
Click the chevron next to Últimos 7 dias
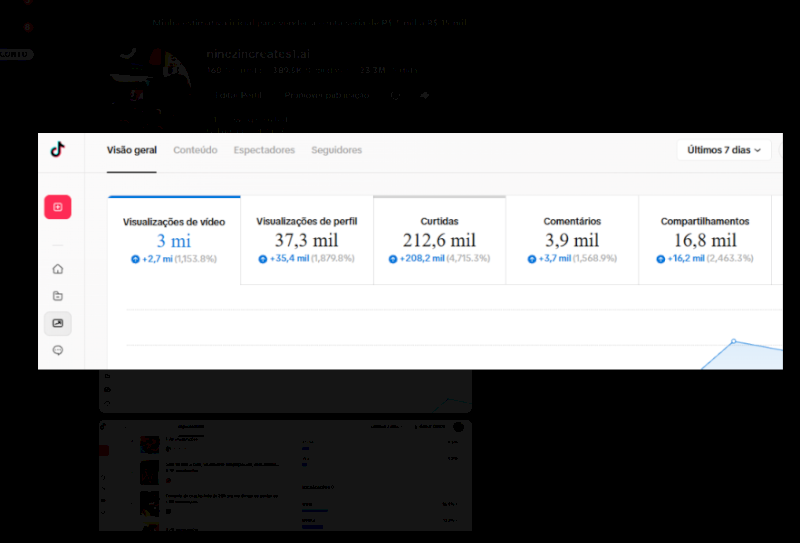pos(758,151)
